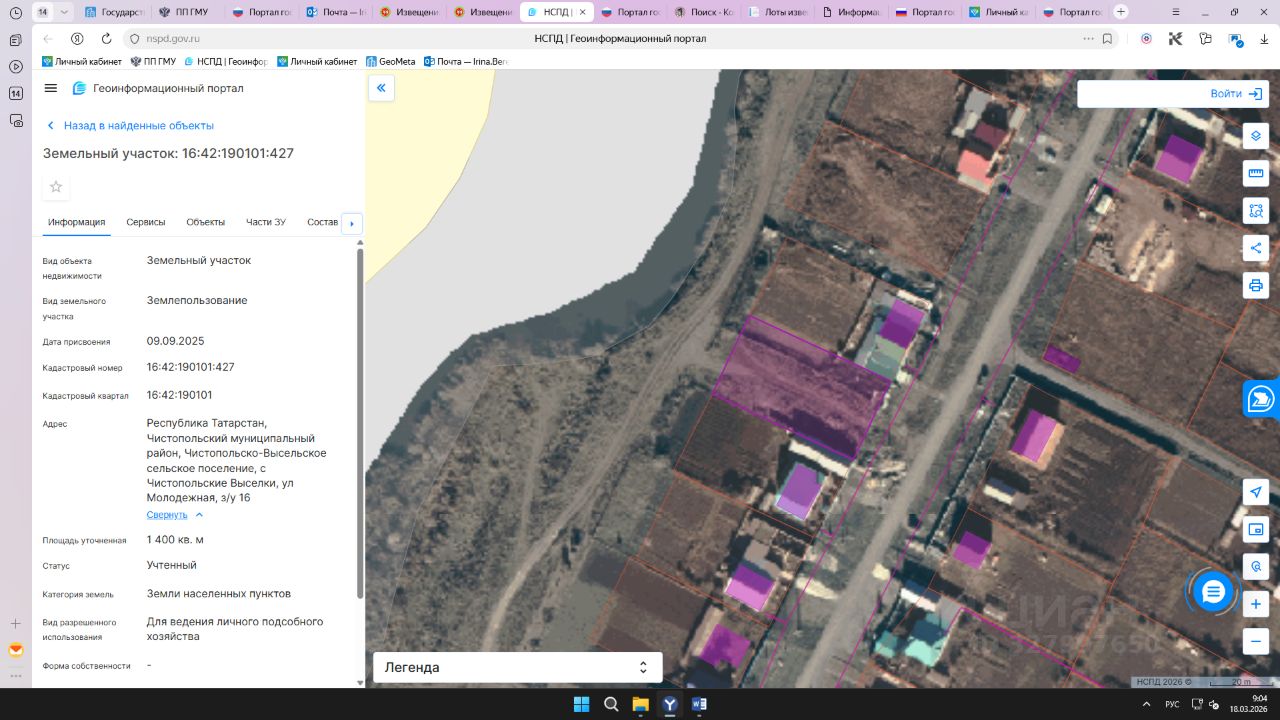
Task: Collapse address with Свернуть link
Action: tap(167, 515)
